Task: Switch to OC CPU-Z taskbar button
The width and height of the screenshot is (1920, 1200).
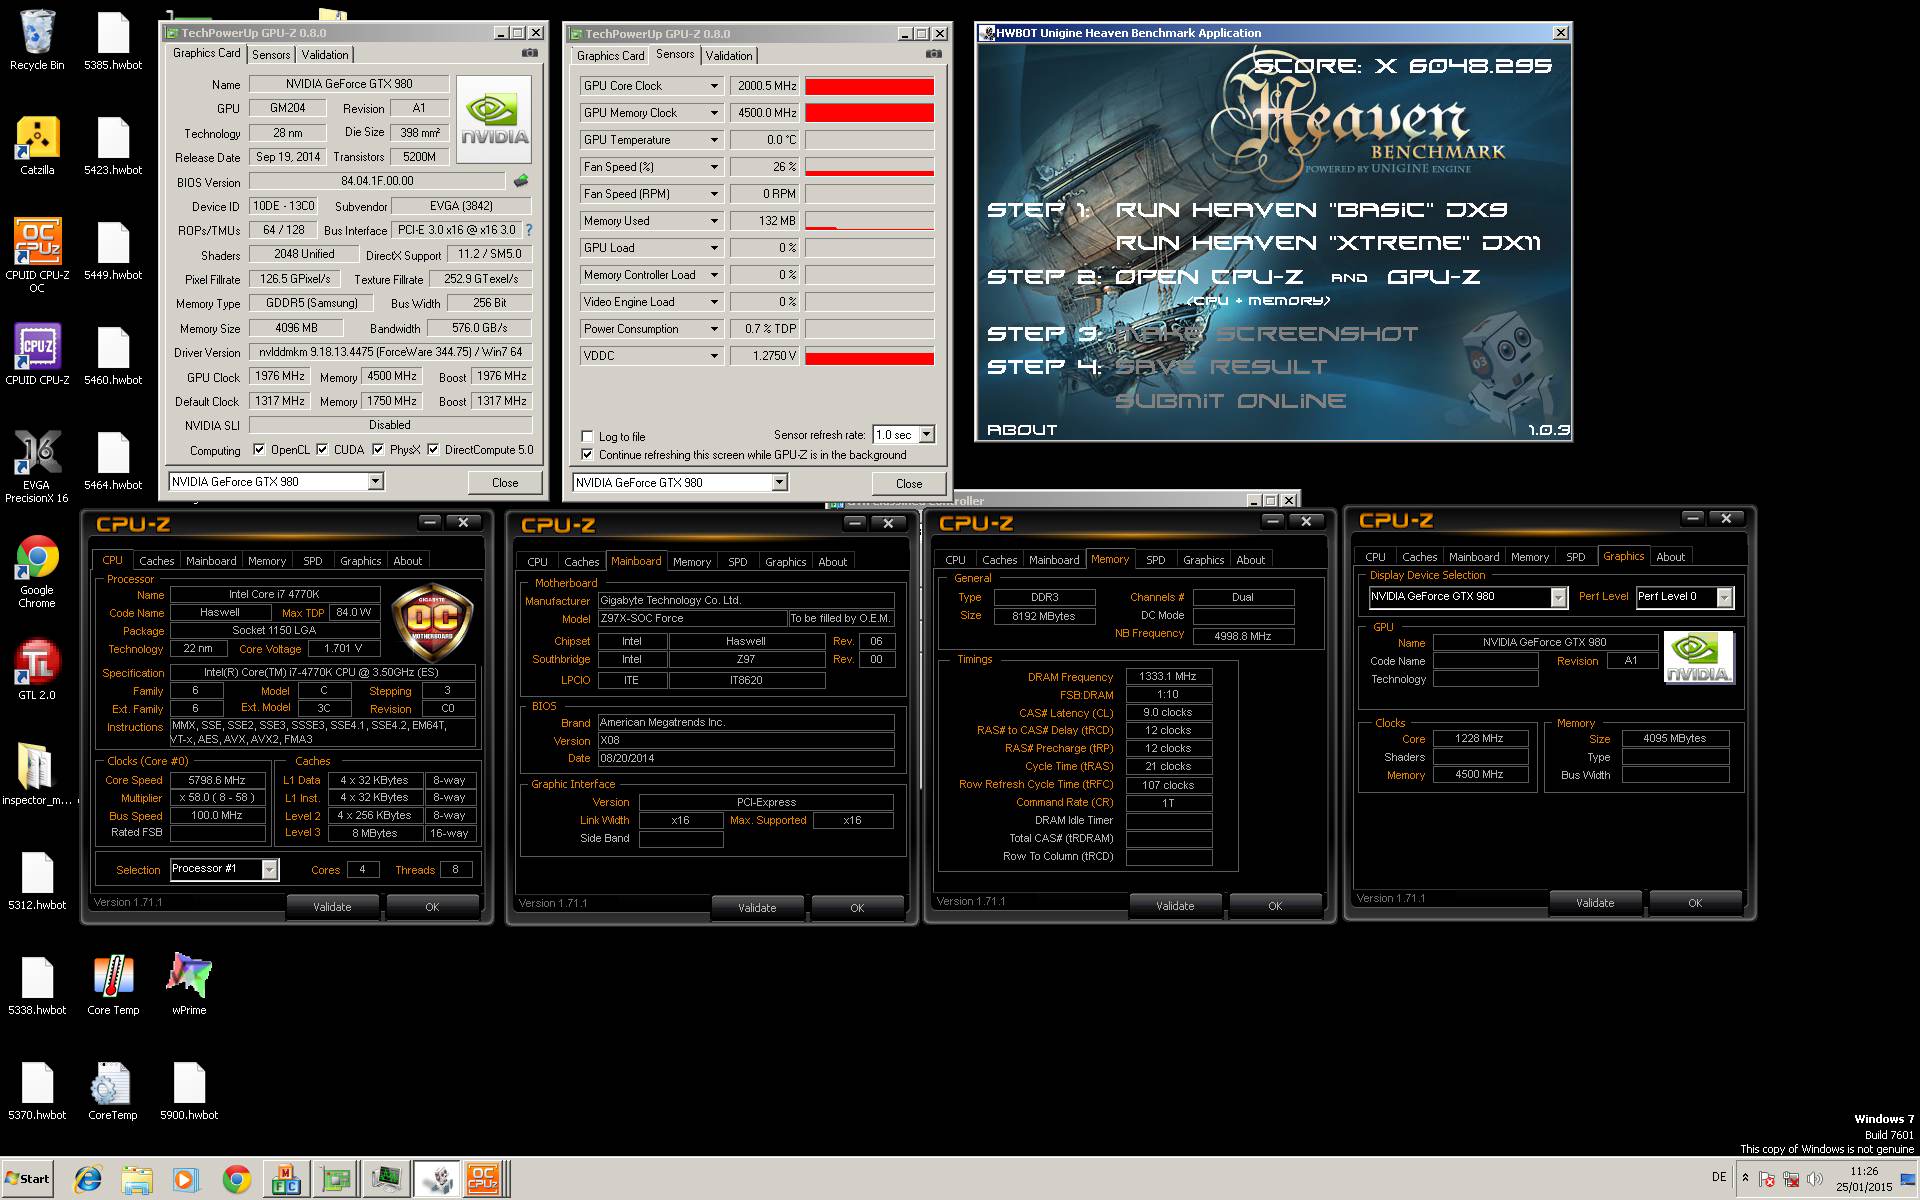Action: (483, 1180)
